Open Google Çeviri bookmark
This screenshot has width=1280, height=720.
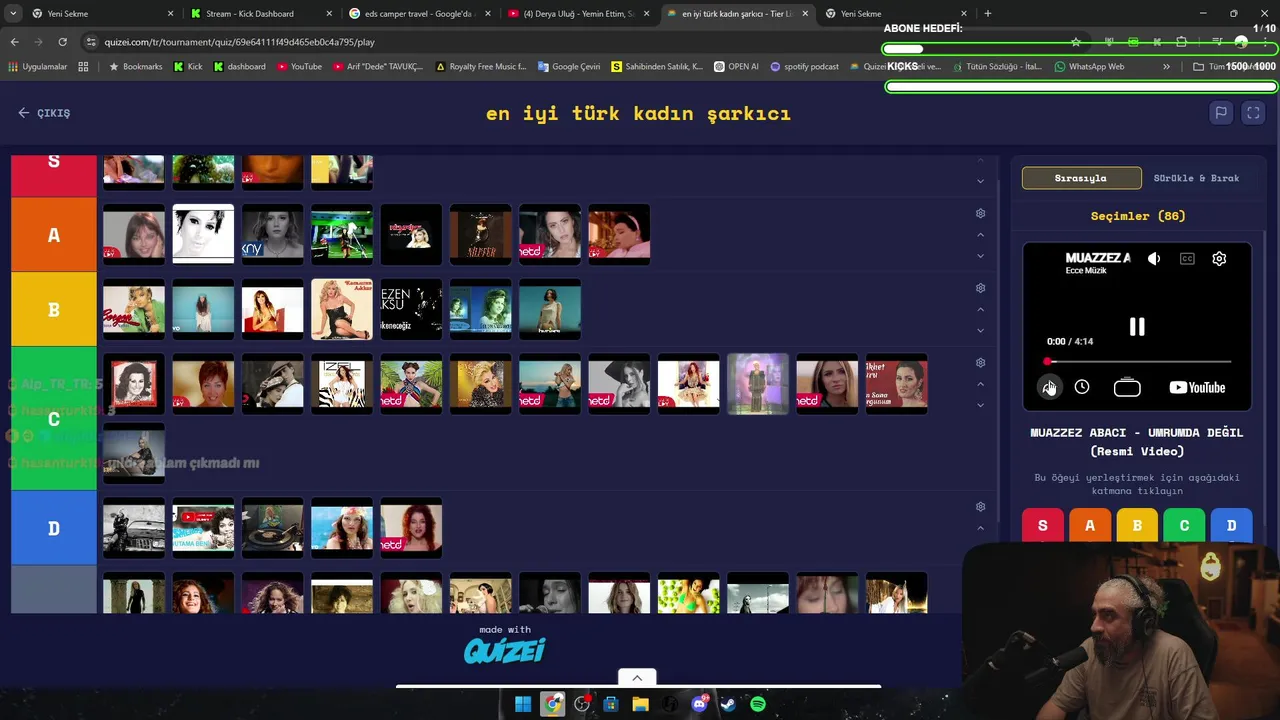click(569, 67)
